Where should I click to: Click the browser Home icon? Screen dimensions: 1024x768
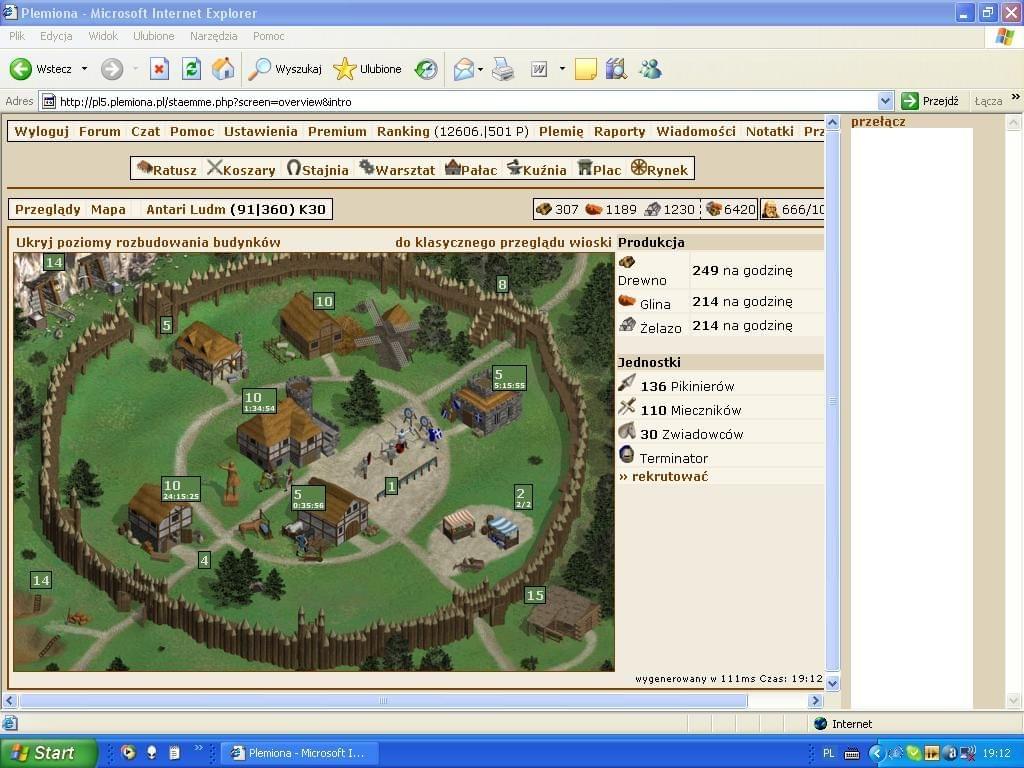click(x=223, y=69)
